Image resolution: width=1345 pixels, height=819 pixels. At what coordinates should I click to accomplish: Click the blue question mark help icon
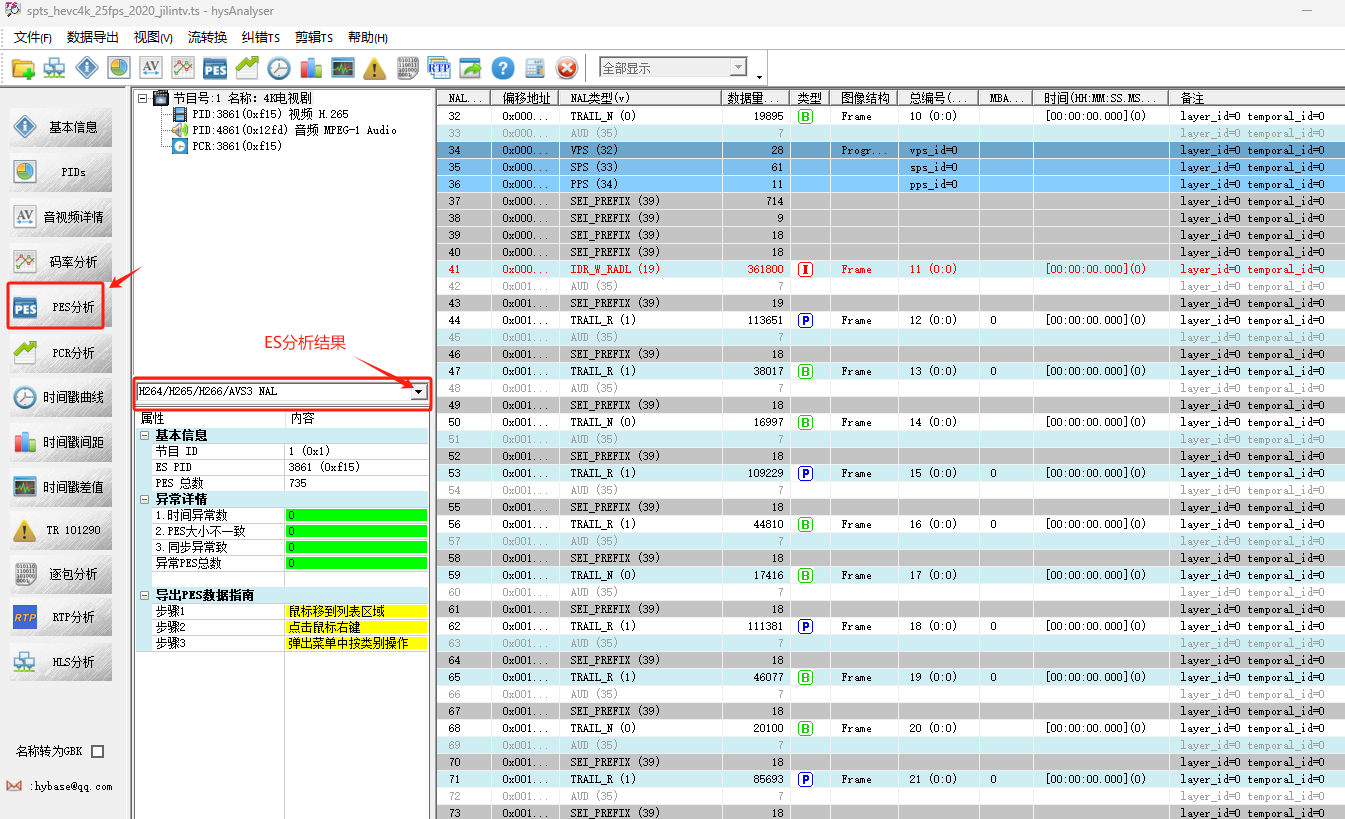tap(503, 68)
